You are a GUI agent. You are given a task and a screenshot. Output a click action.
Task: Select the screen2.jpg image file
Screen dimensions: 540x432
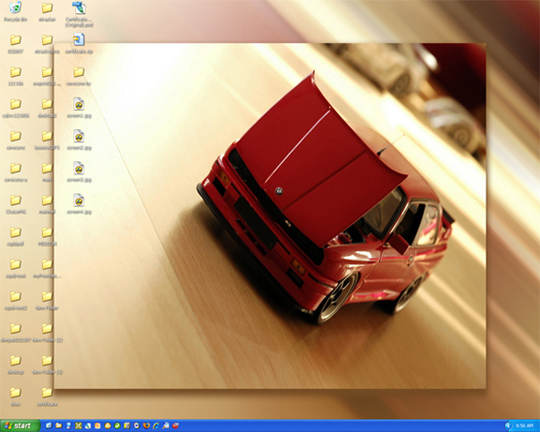[x=79, y=140]
